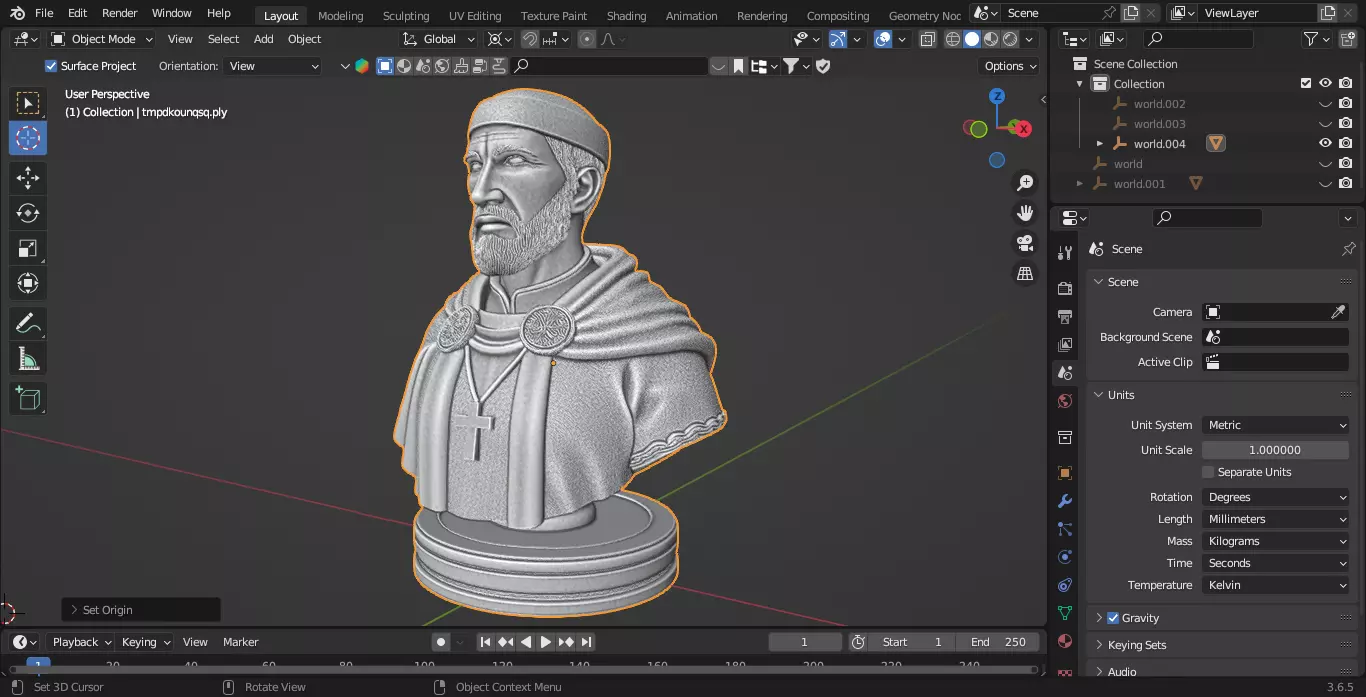Viewport: 1366px width, 697px height.
Task: Choose the Rotate tool
Action: [28, 213]
